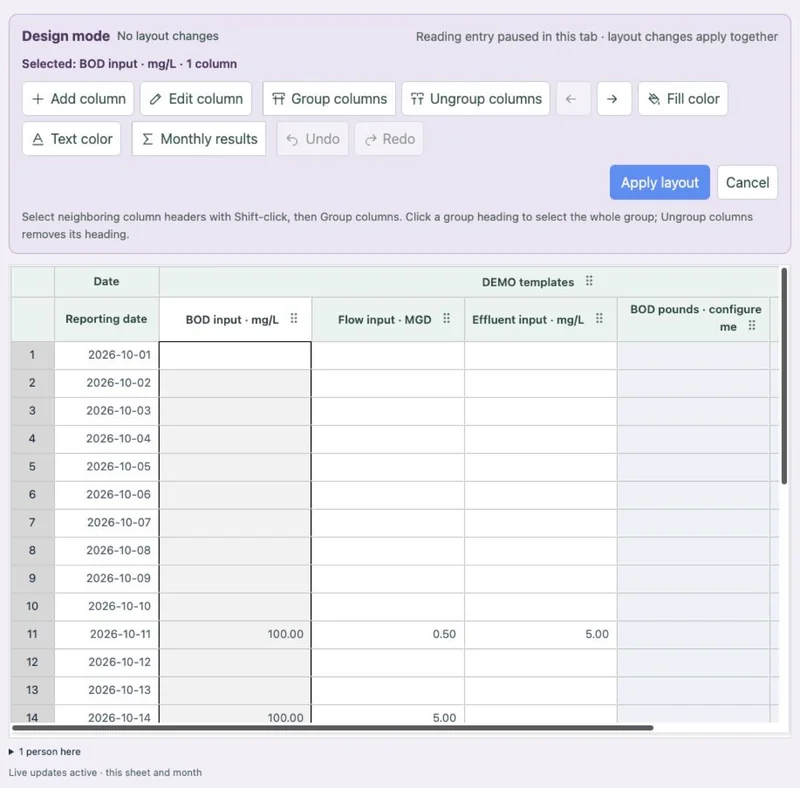Click 'Selected: BOD input · mg/L · 1 column' text
The height and width of the screenshot is (788, 800).
click(x=129, y=64)
